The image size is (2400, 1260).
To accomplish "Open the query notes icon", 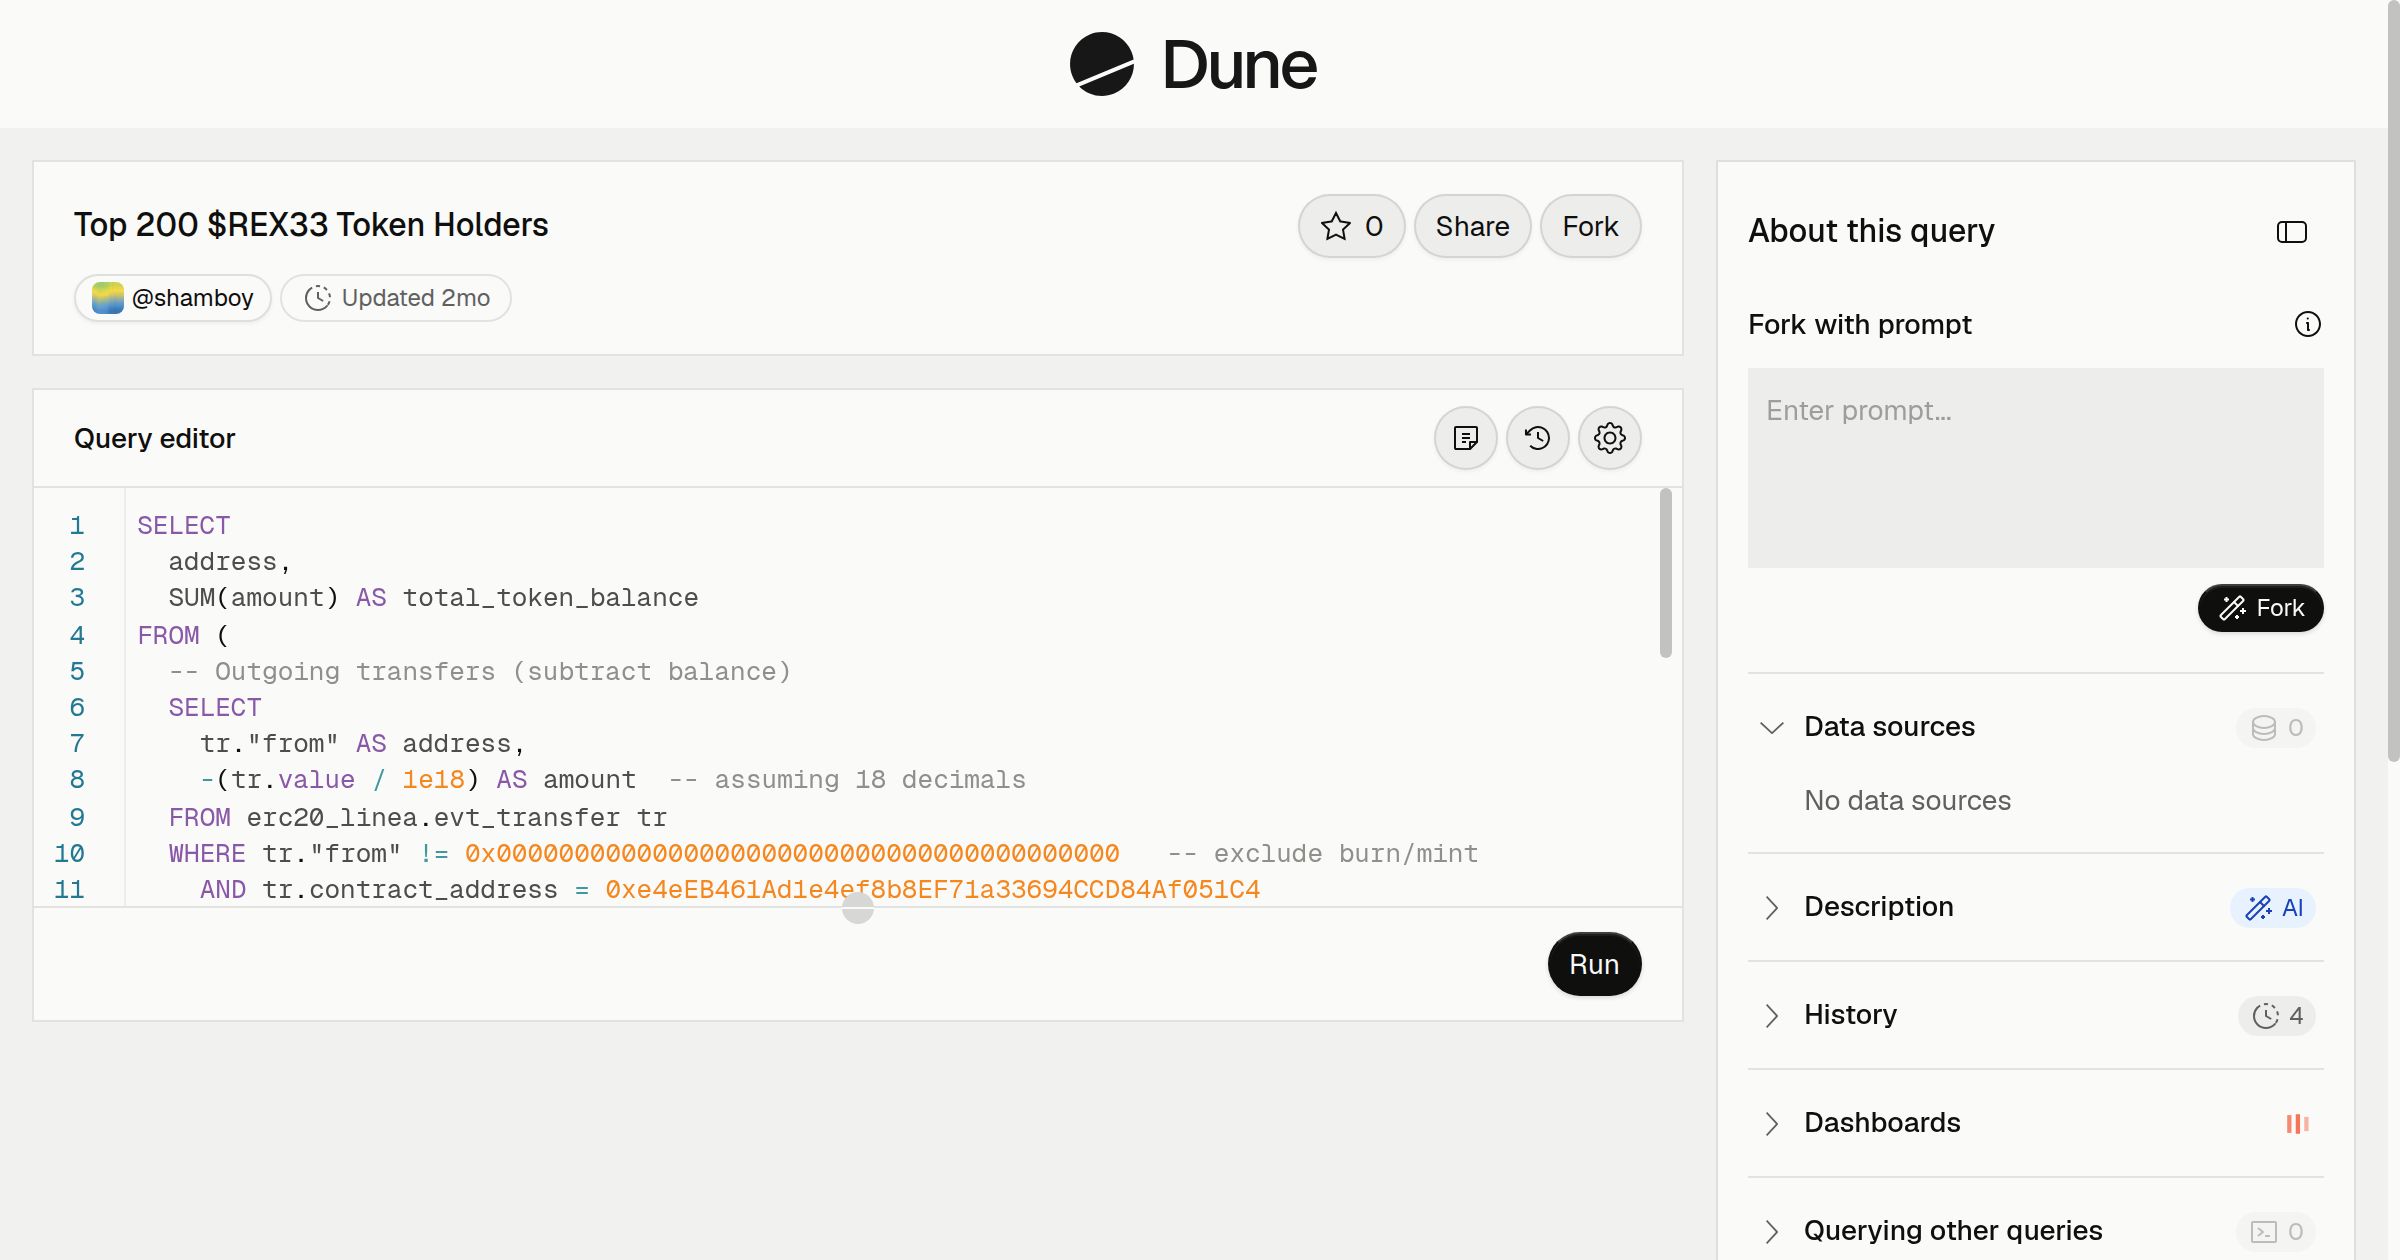I will tap(1466, 438).
